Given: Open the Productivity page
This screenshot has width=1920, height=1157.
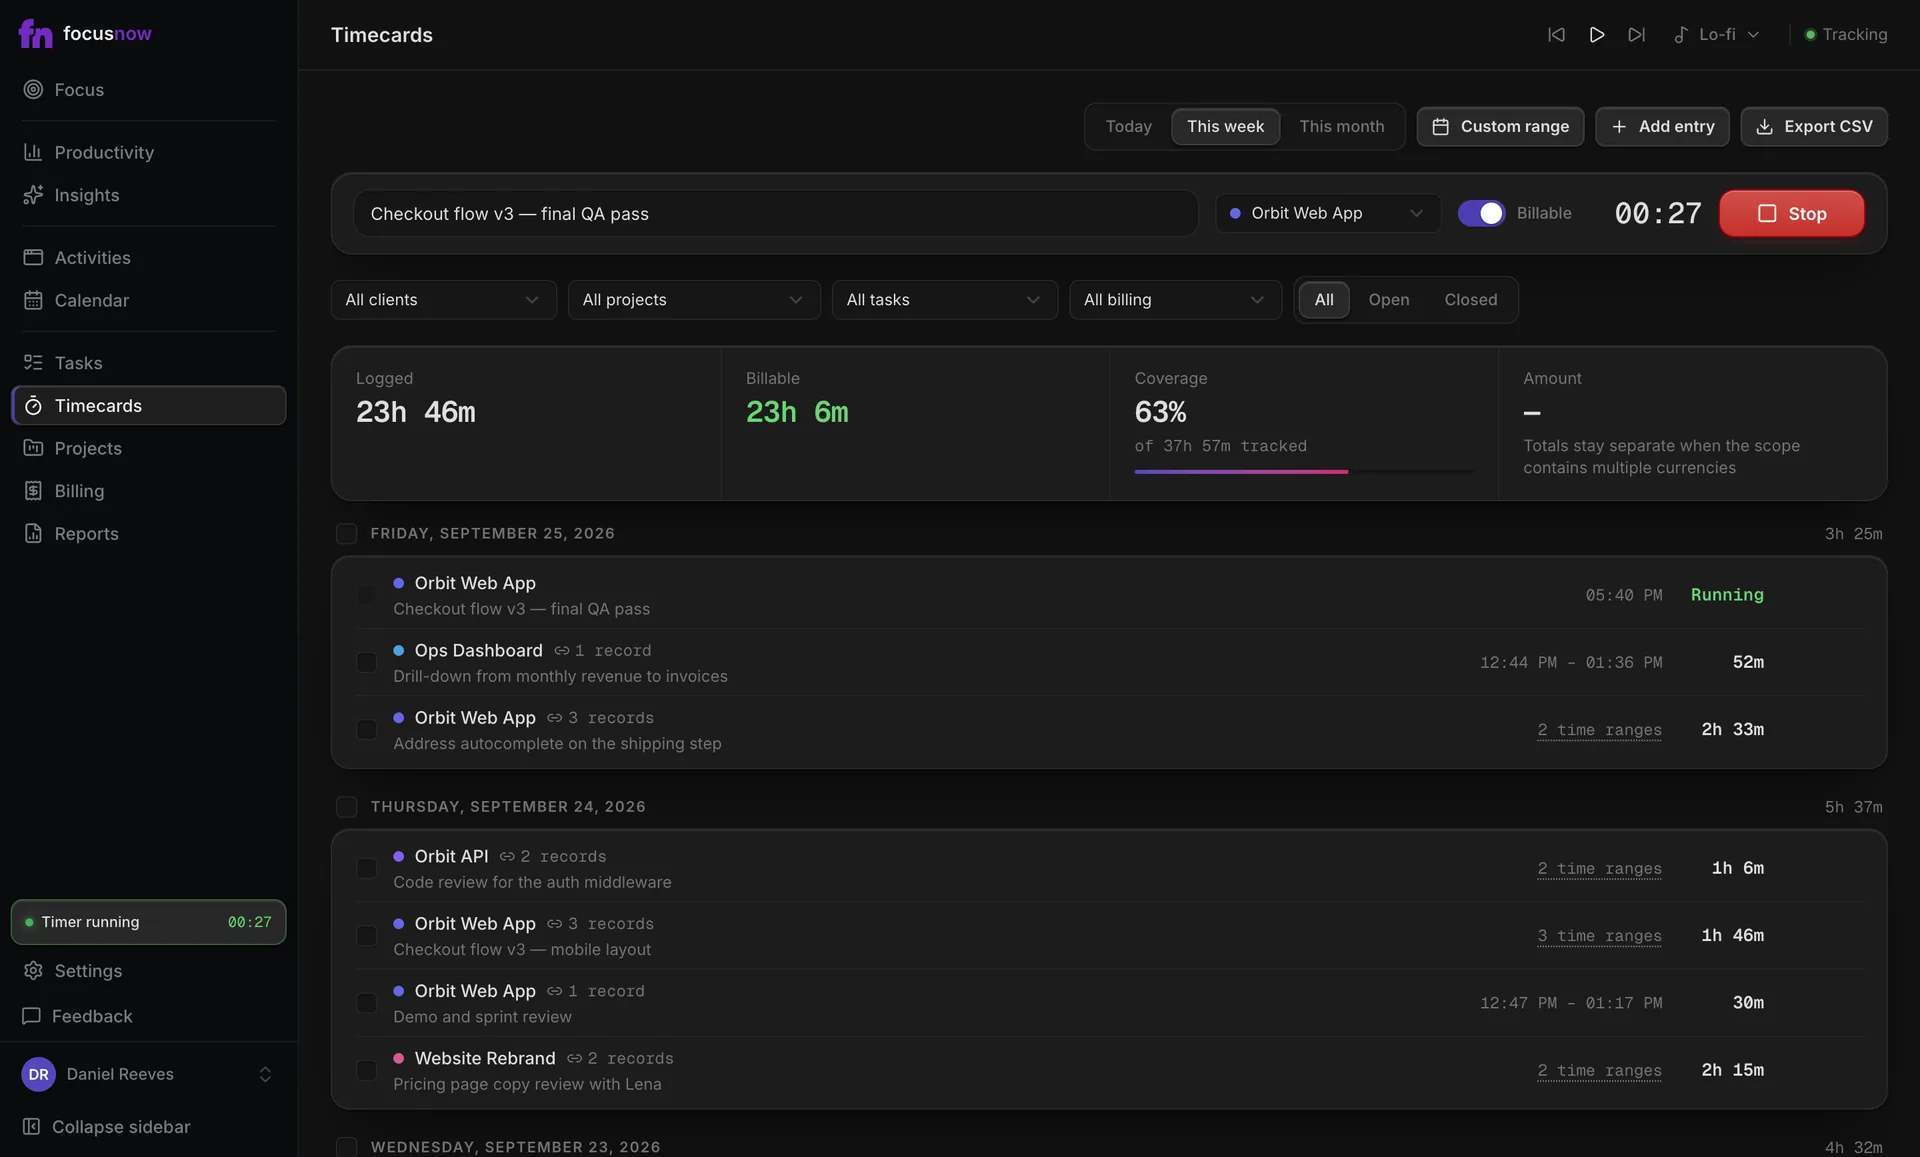Looking at the screenshot, I should [148, 152].
